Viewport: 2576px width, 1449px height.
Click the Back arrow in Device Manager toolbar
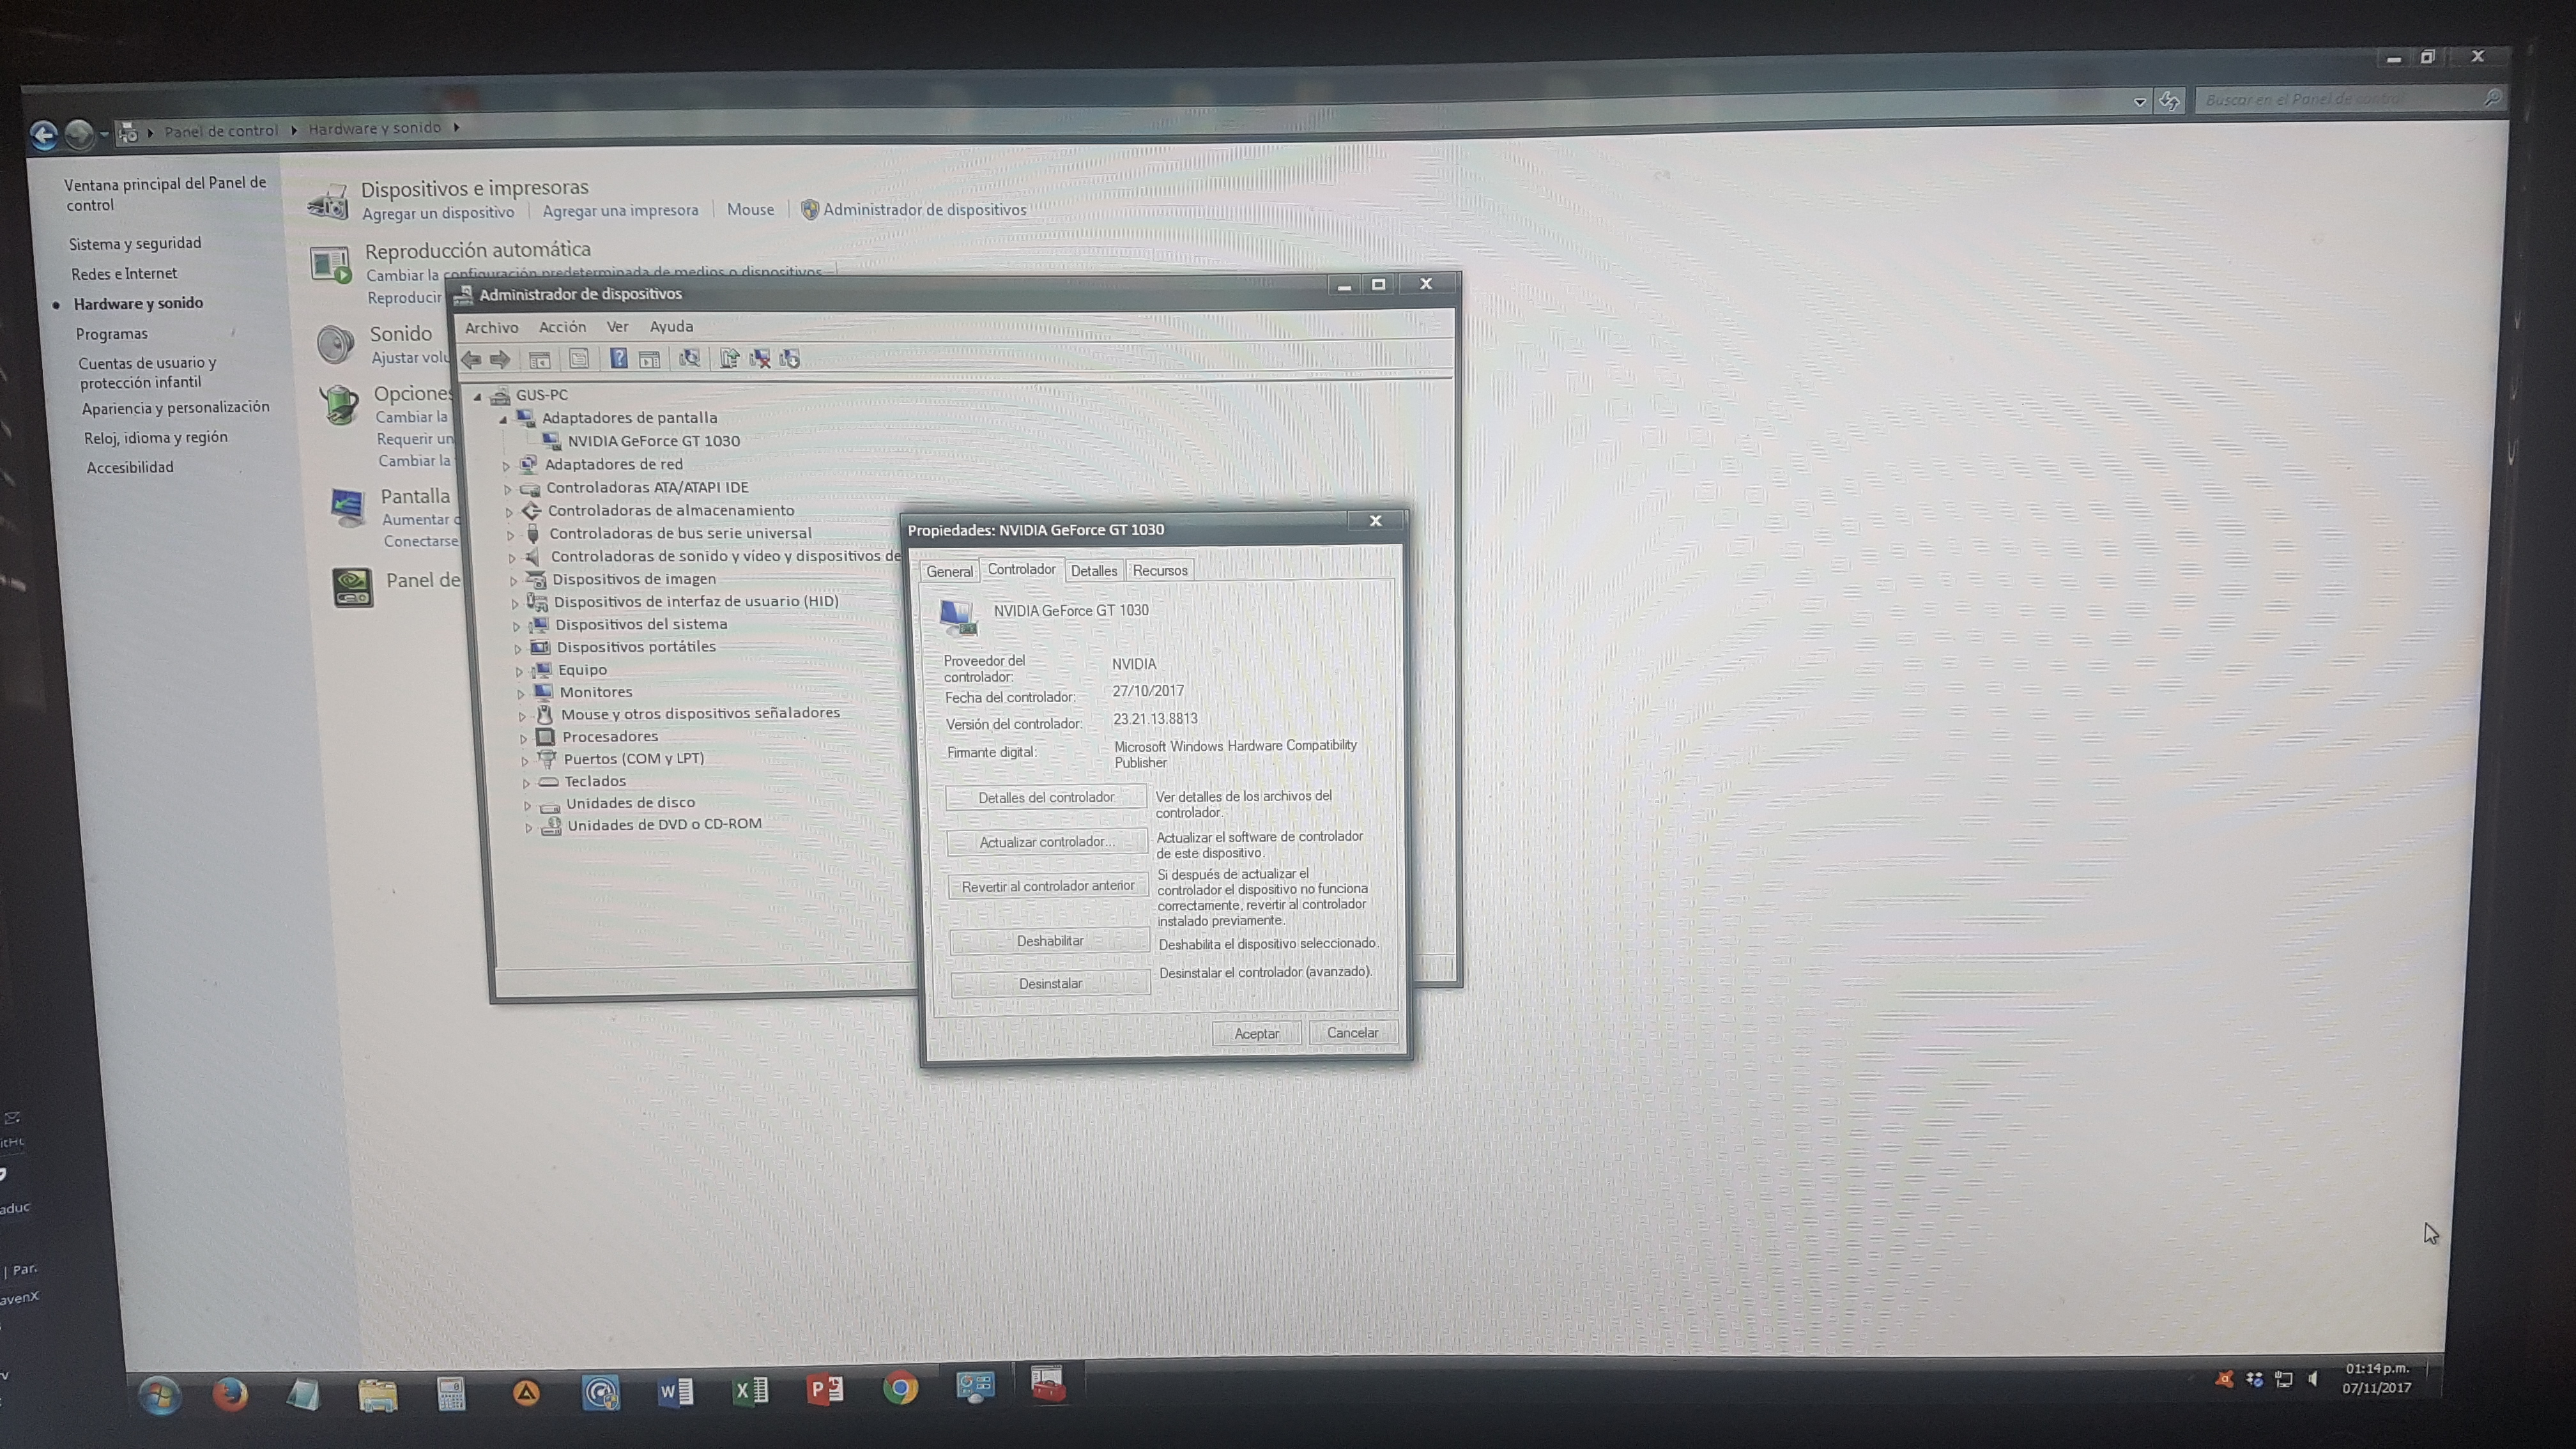click(471, 359)
